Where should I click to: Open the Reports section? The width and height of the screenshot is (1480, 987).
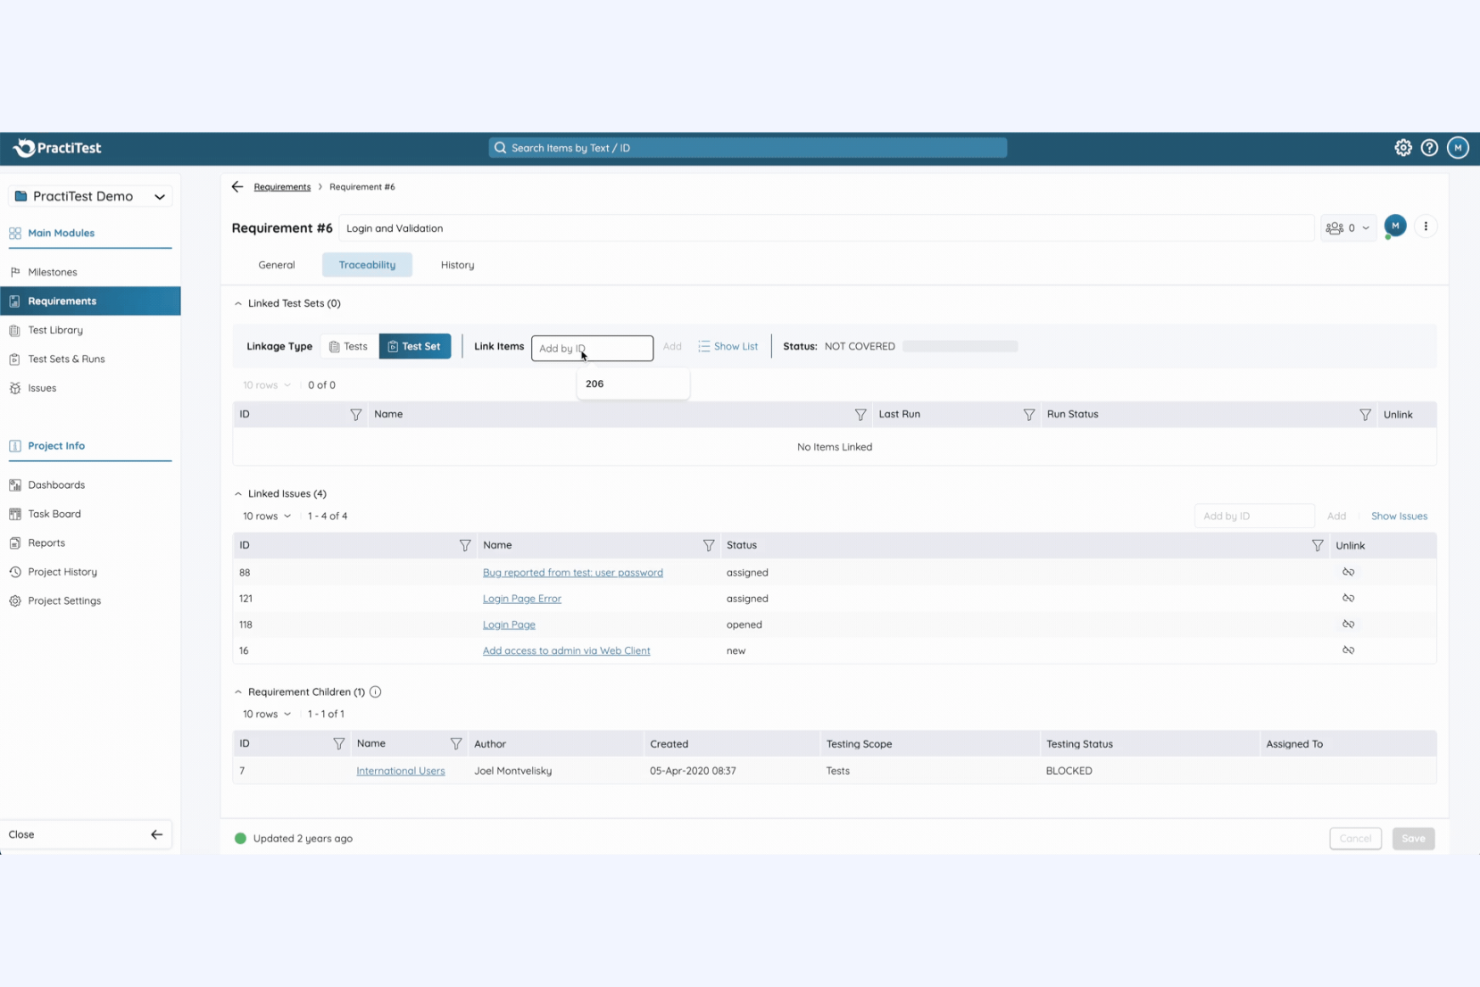46,542
